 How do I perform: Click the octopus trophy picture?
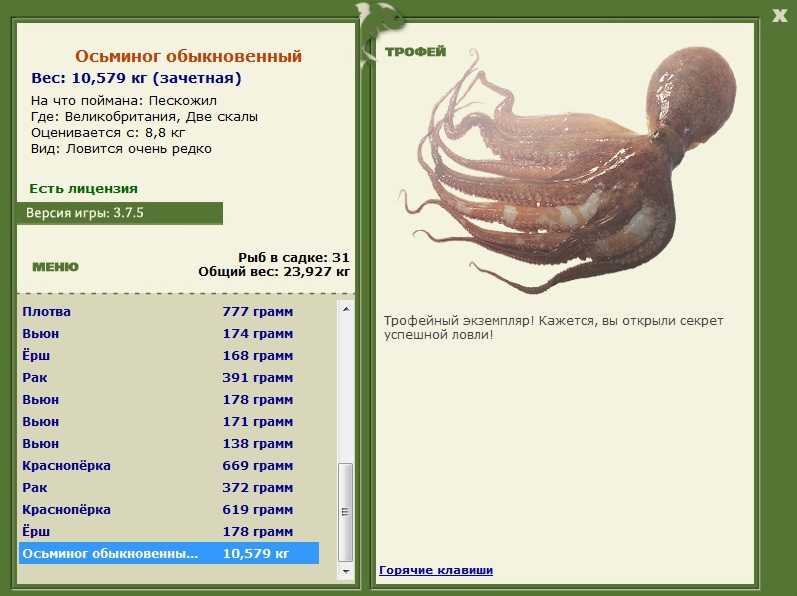coord(567,170)
